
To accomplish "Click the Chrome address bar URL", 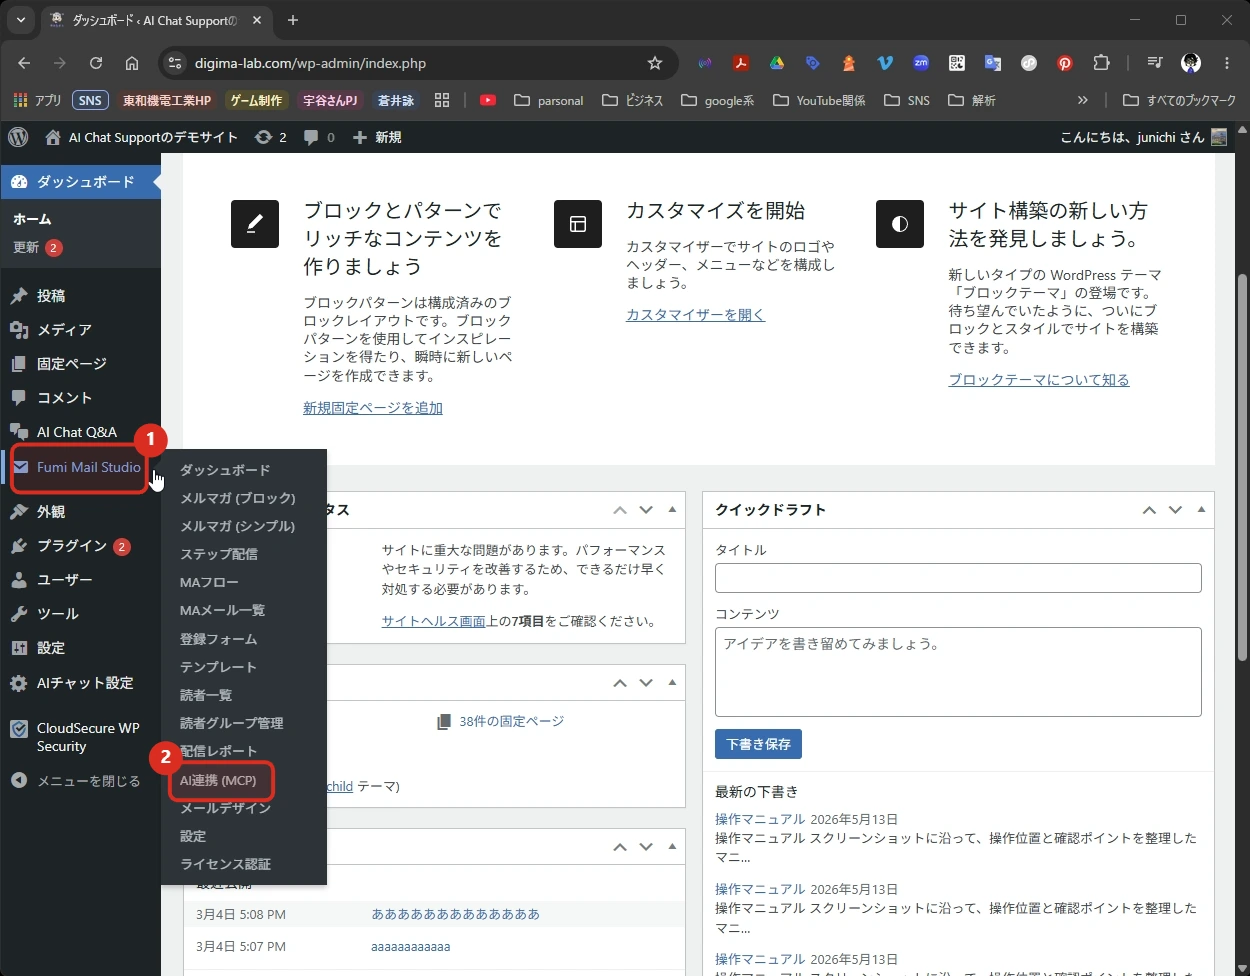I will click(310, 63).
